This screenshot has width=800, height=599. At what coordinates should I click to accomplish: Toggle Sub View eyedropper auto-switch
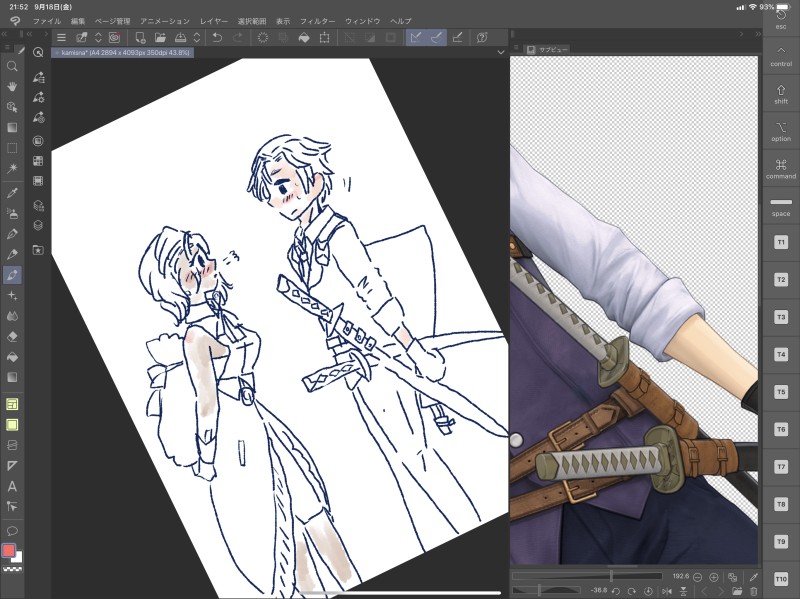tap(754, 577)
